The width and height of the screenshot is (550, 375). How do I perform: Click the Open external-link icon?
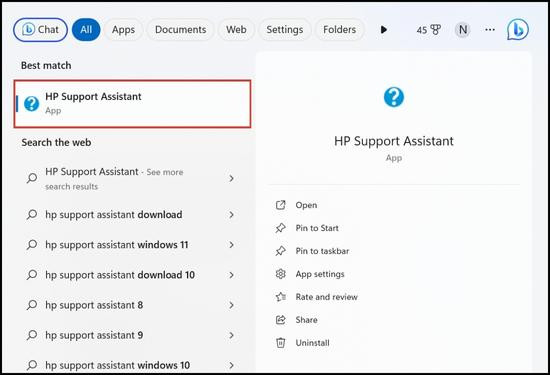coord(281,205)
